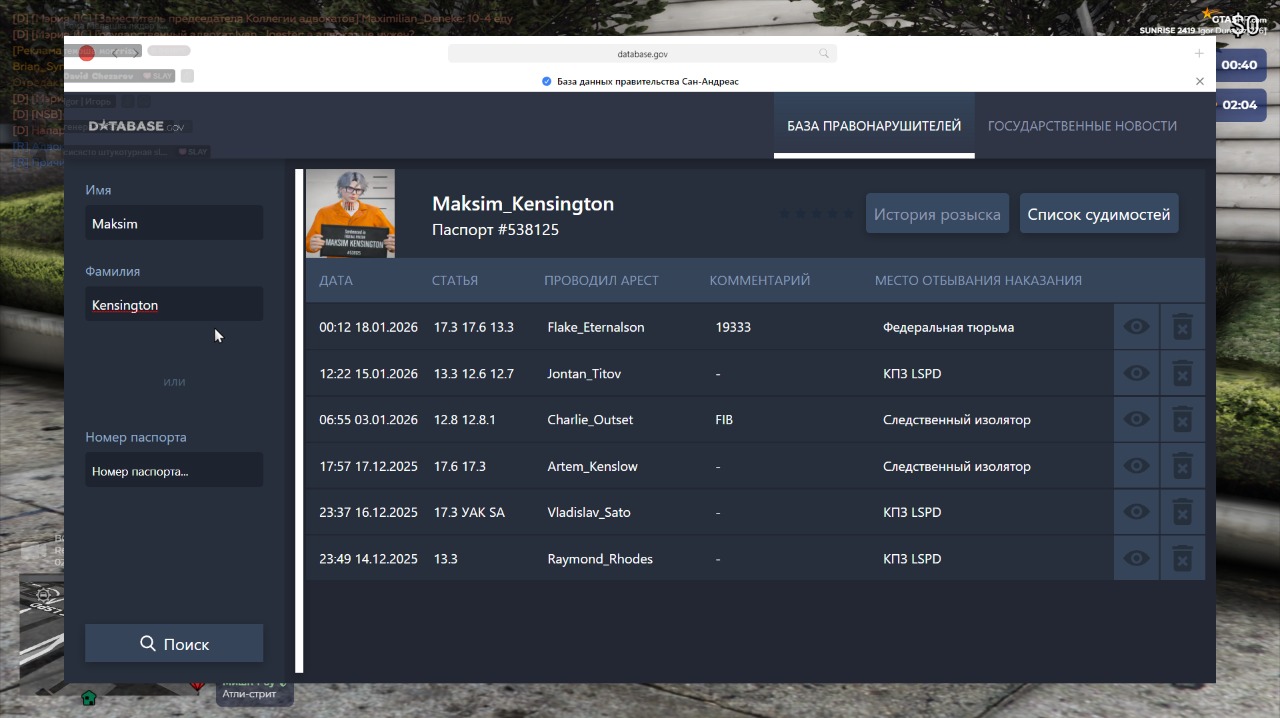Remove the Artem_Kenslow record with trash icon
This screenshot has width=1280, height=718.
click(1182, 466)
